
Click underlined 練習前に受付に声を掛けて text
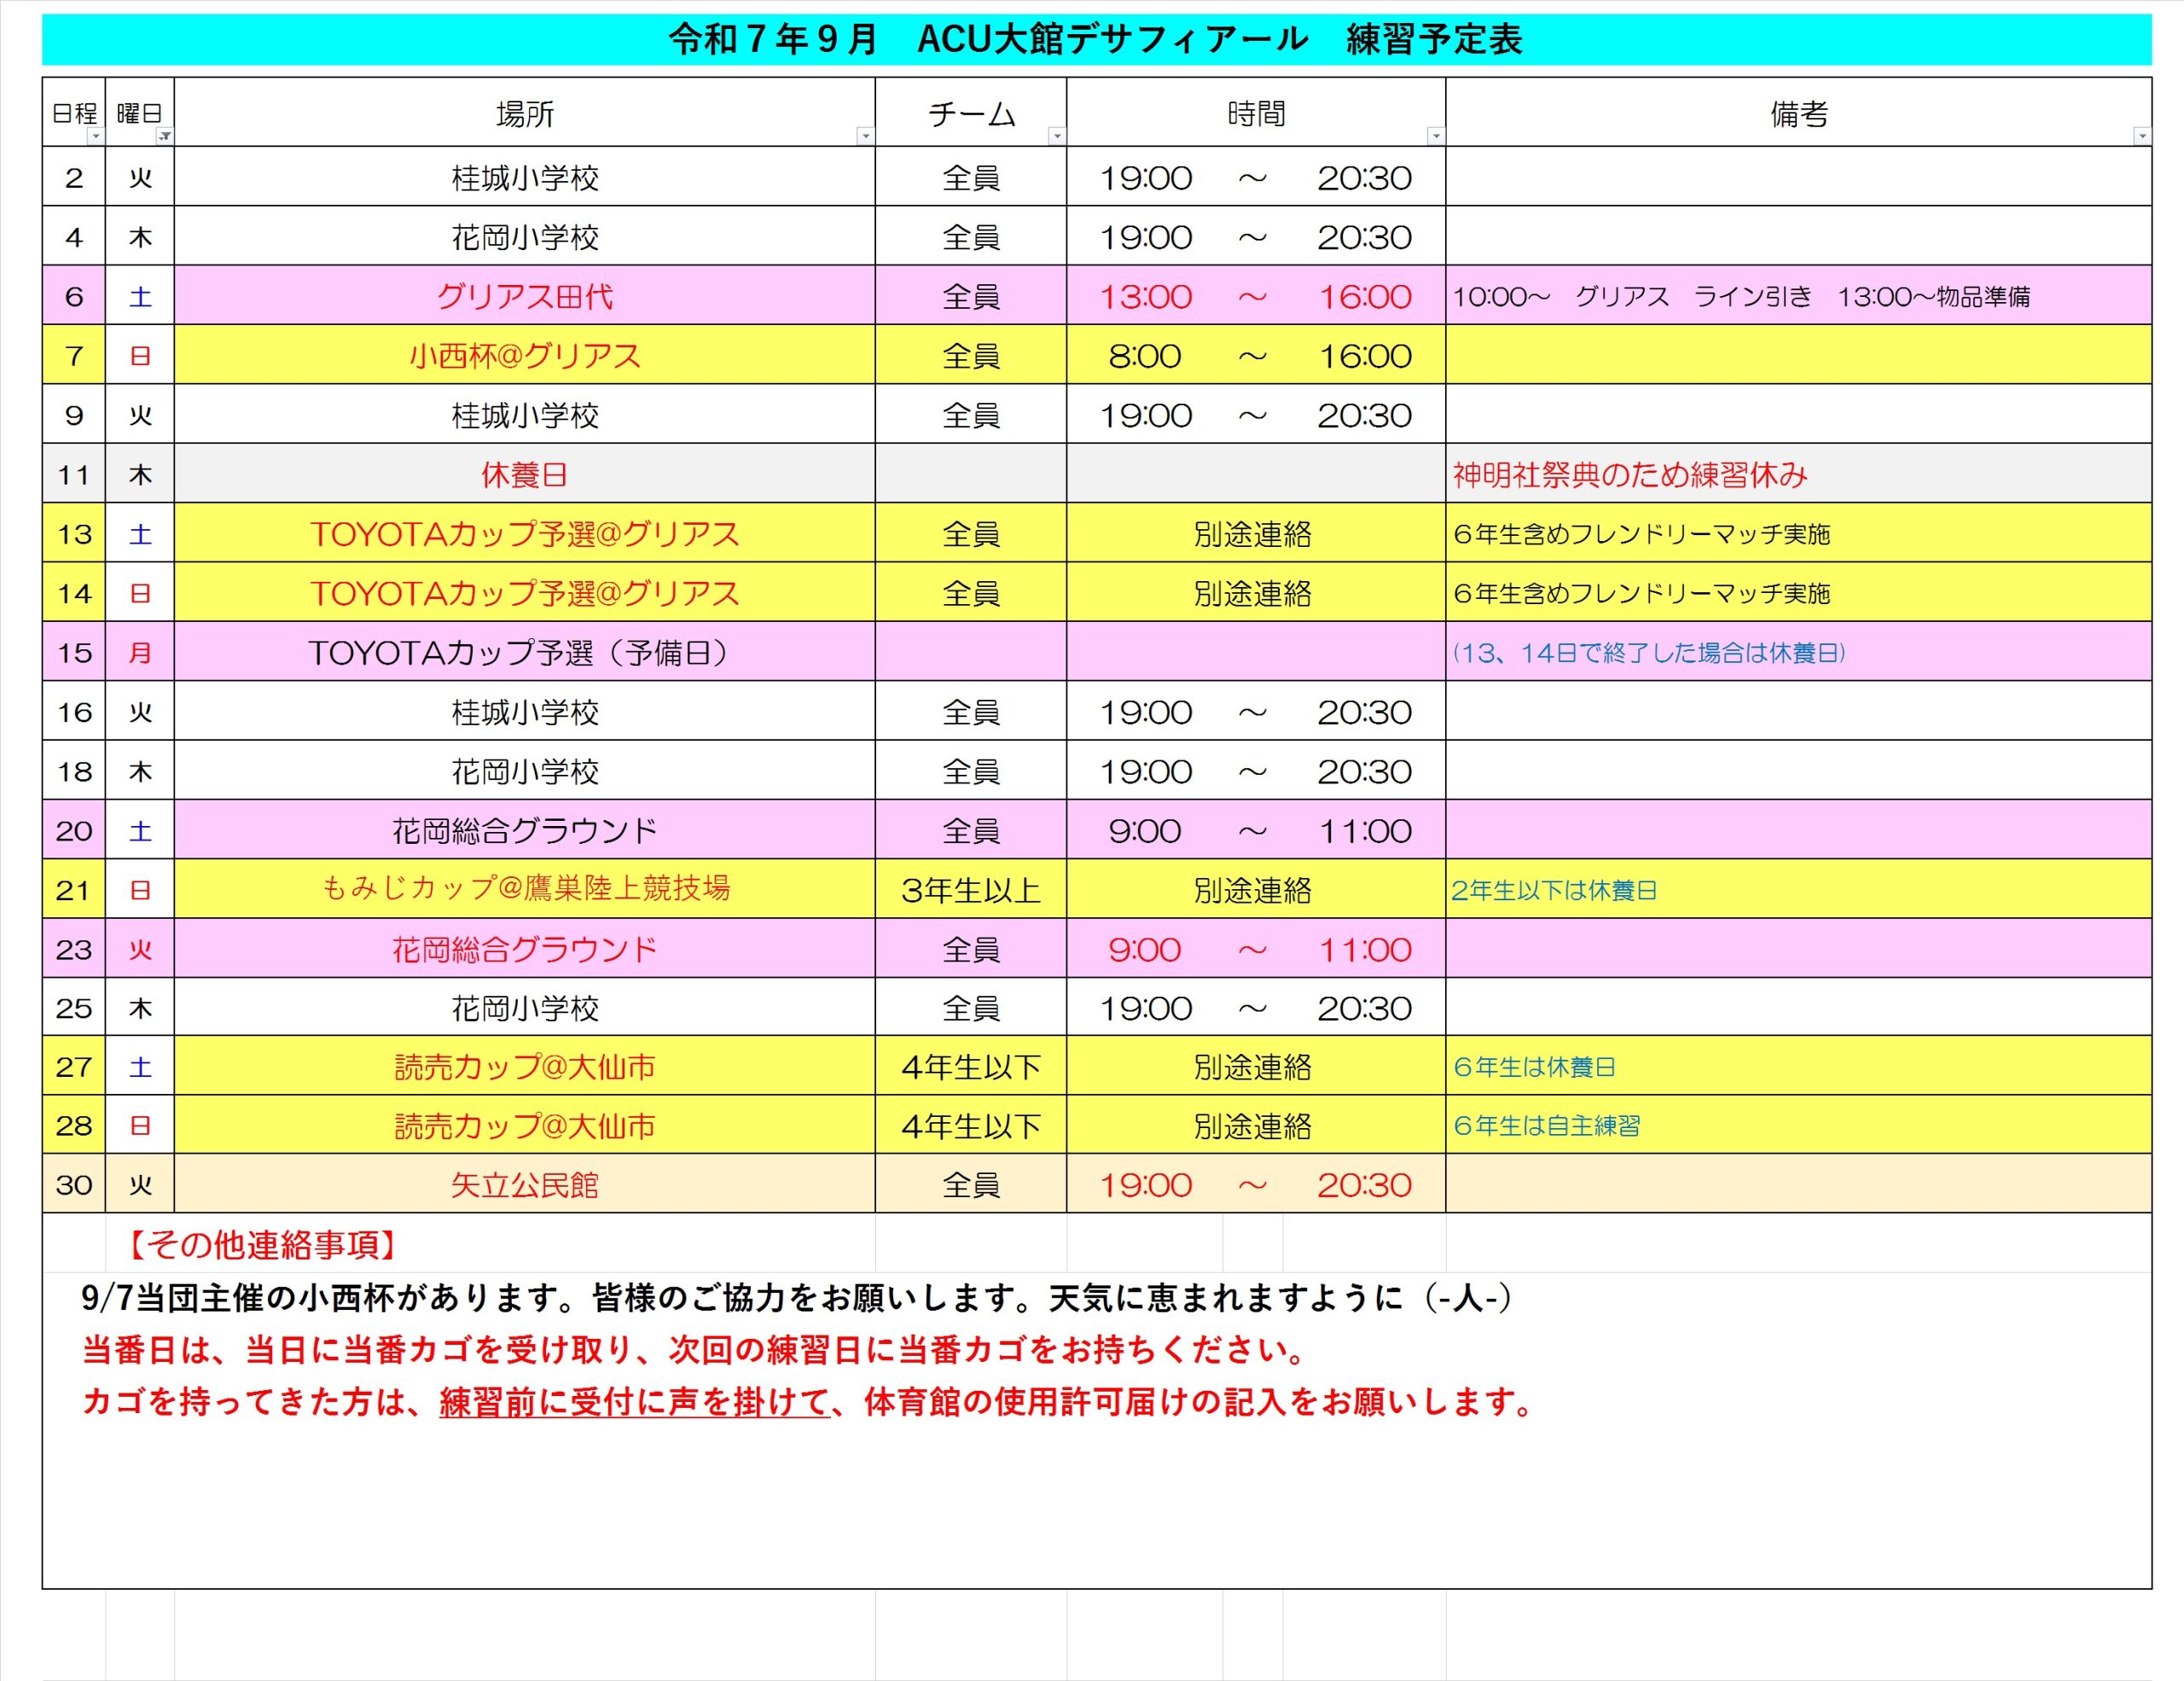(x=635, y=1402)
